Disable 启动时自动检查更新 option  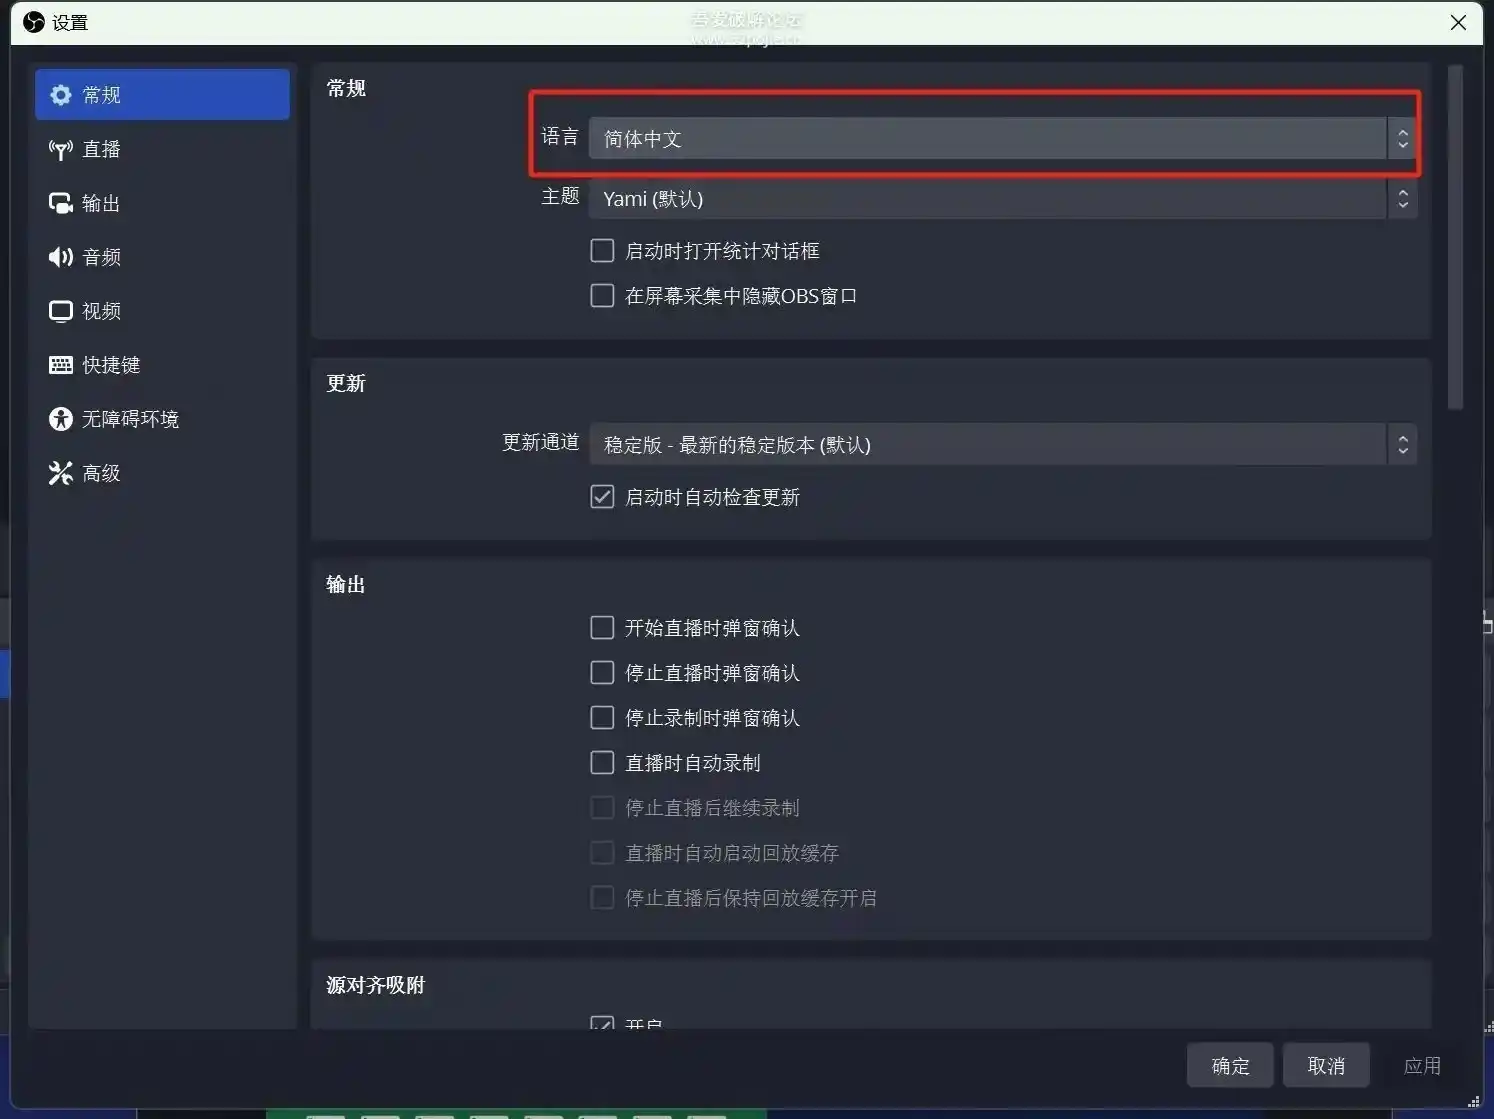[x=601, y=496]
